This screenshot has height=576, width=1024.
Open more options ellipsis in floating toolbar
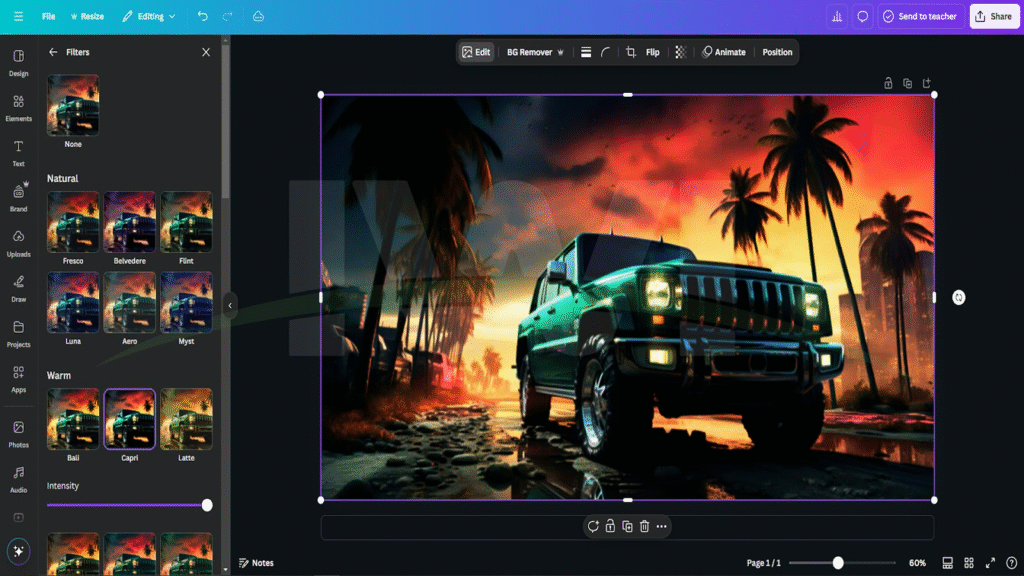[x=662, y=526]
